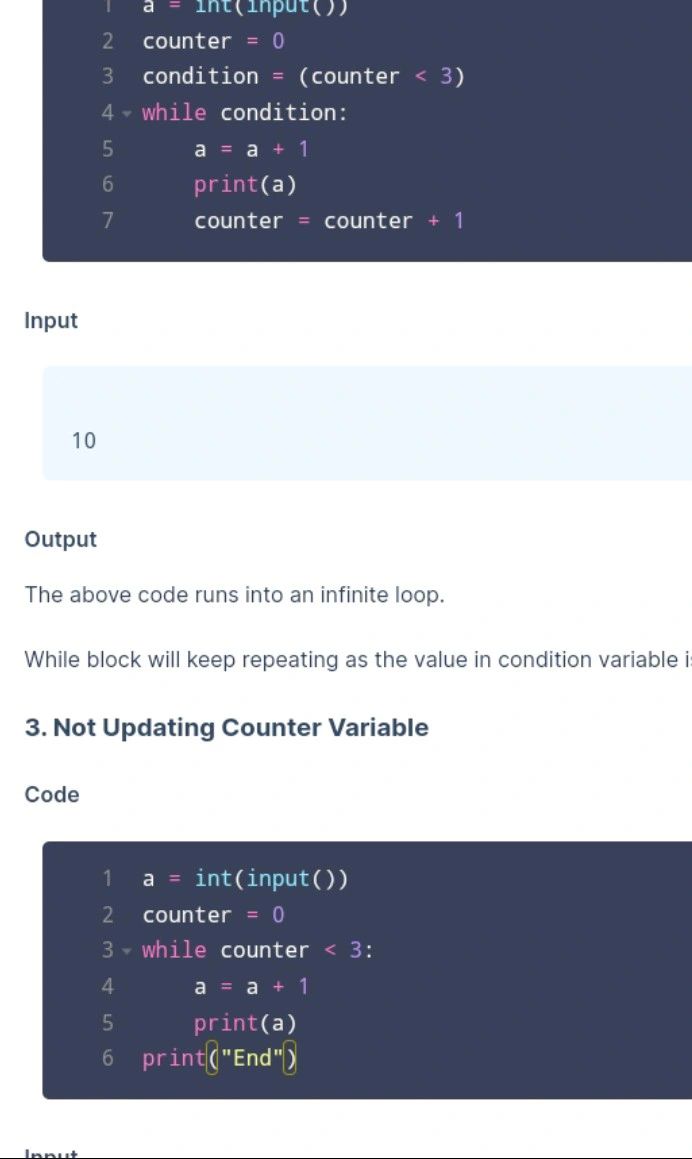Click the 'a = a + 1' line in second editor
Viewport: 692px width, 1159px height.
(x=251, y=987)
